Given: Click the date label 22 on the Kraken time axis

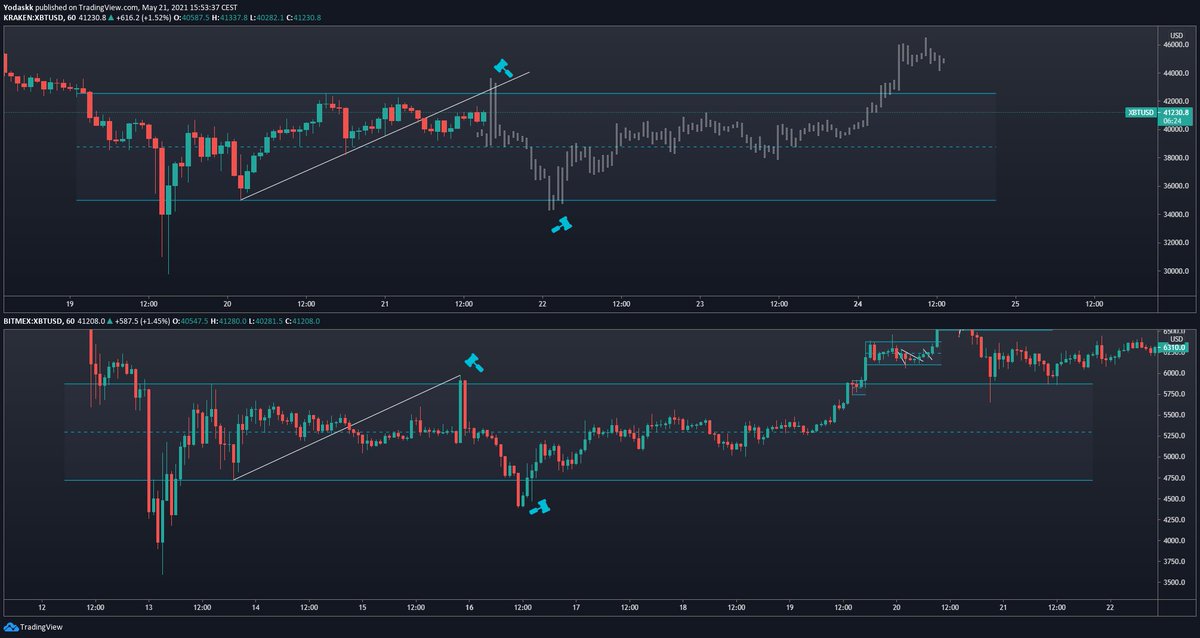Looking at the screenshot, I should pyautogui.click(x=542, y=302).
